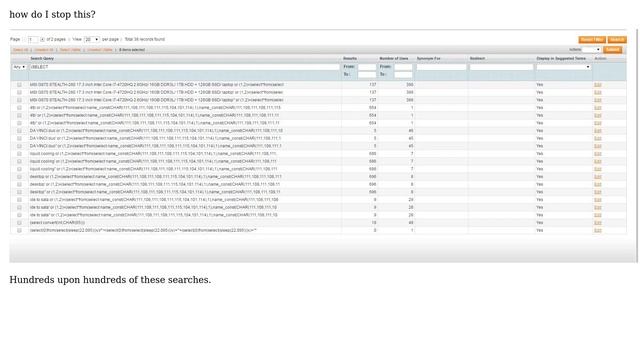Tick checkbox for "MSI GS70 STEALTH ... laptop or" row

pos(19,85)
